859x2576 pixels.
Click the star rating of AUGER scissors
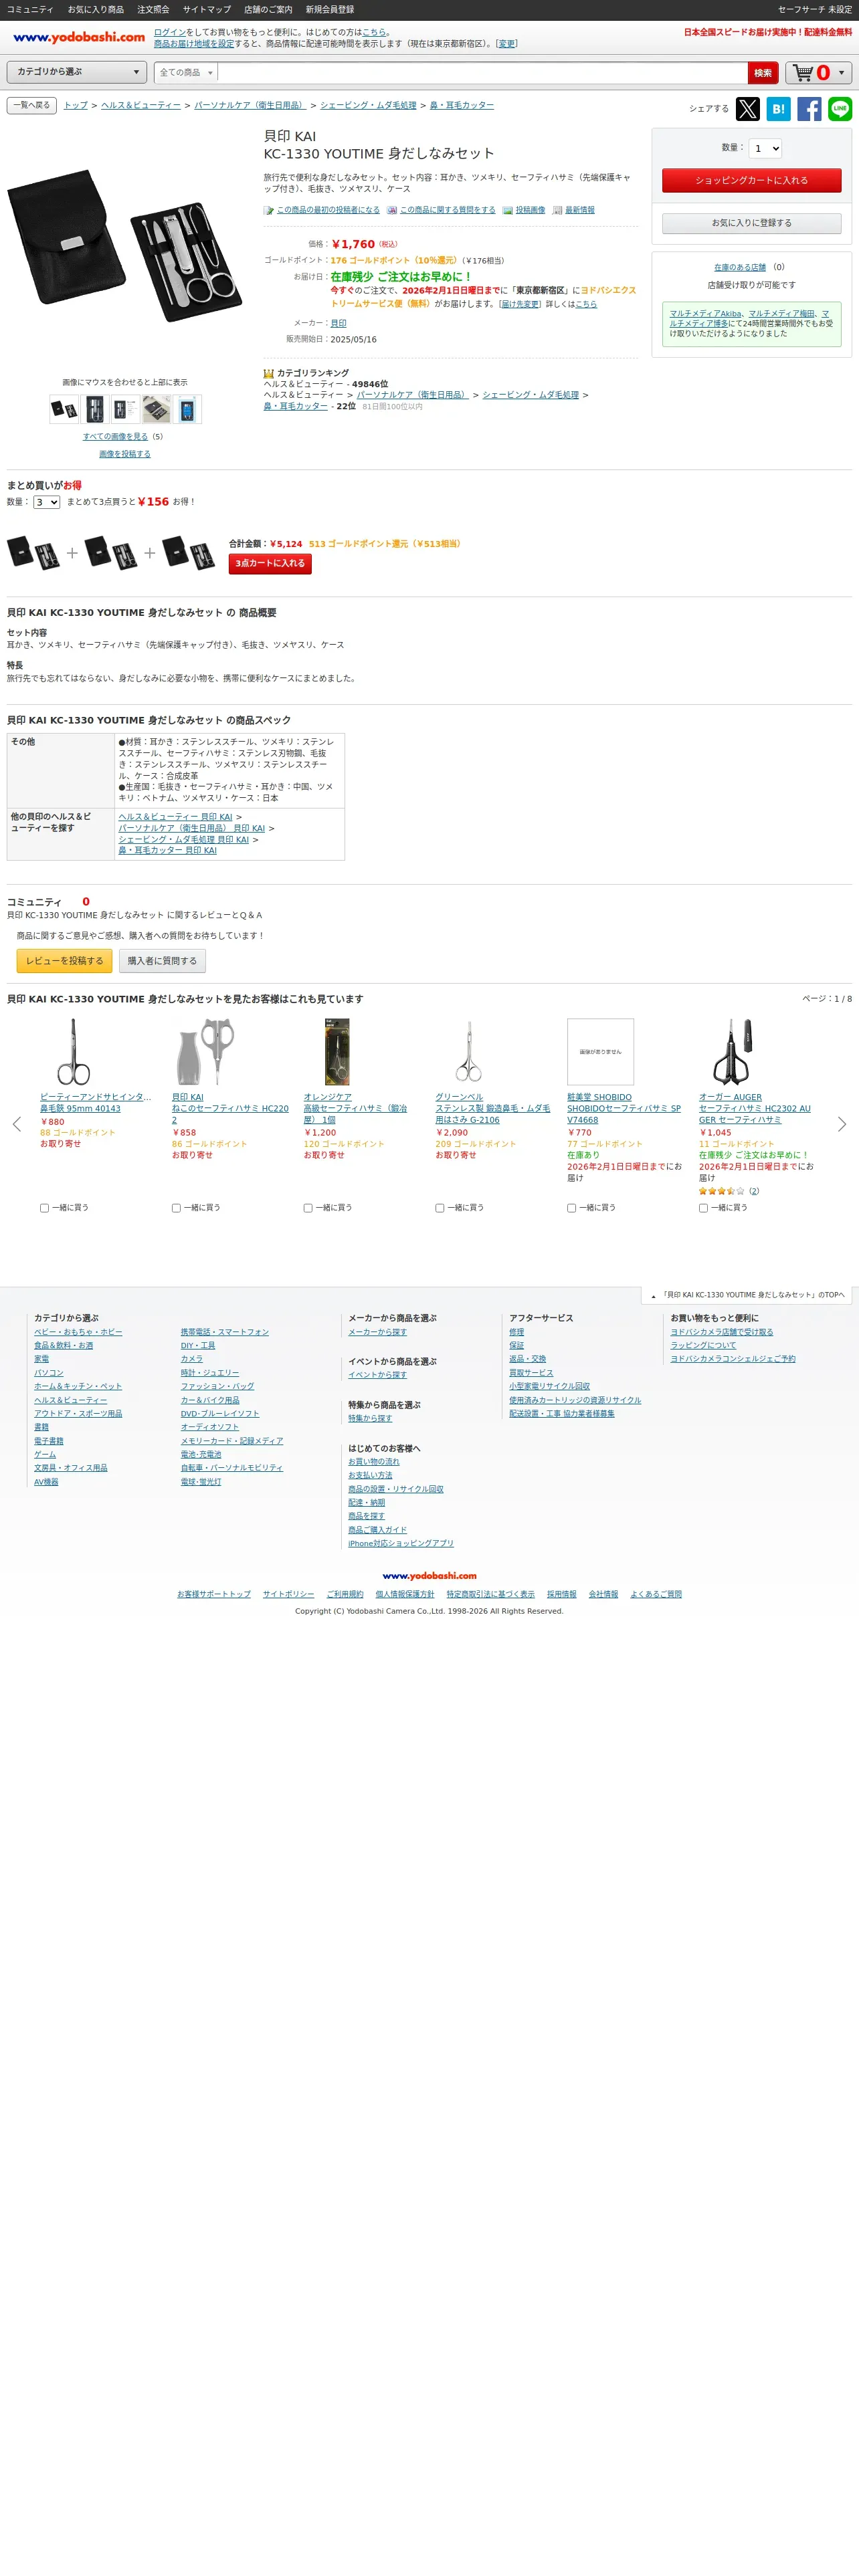pos(721,1191)
